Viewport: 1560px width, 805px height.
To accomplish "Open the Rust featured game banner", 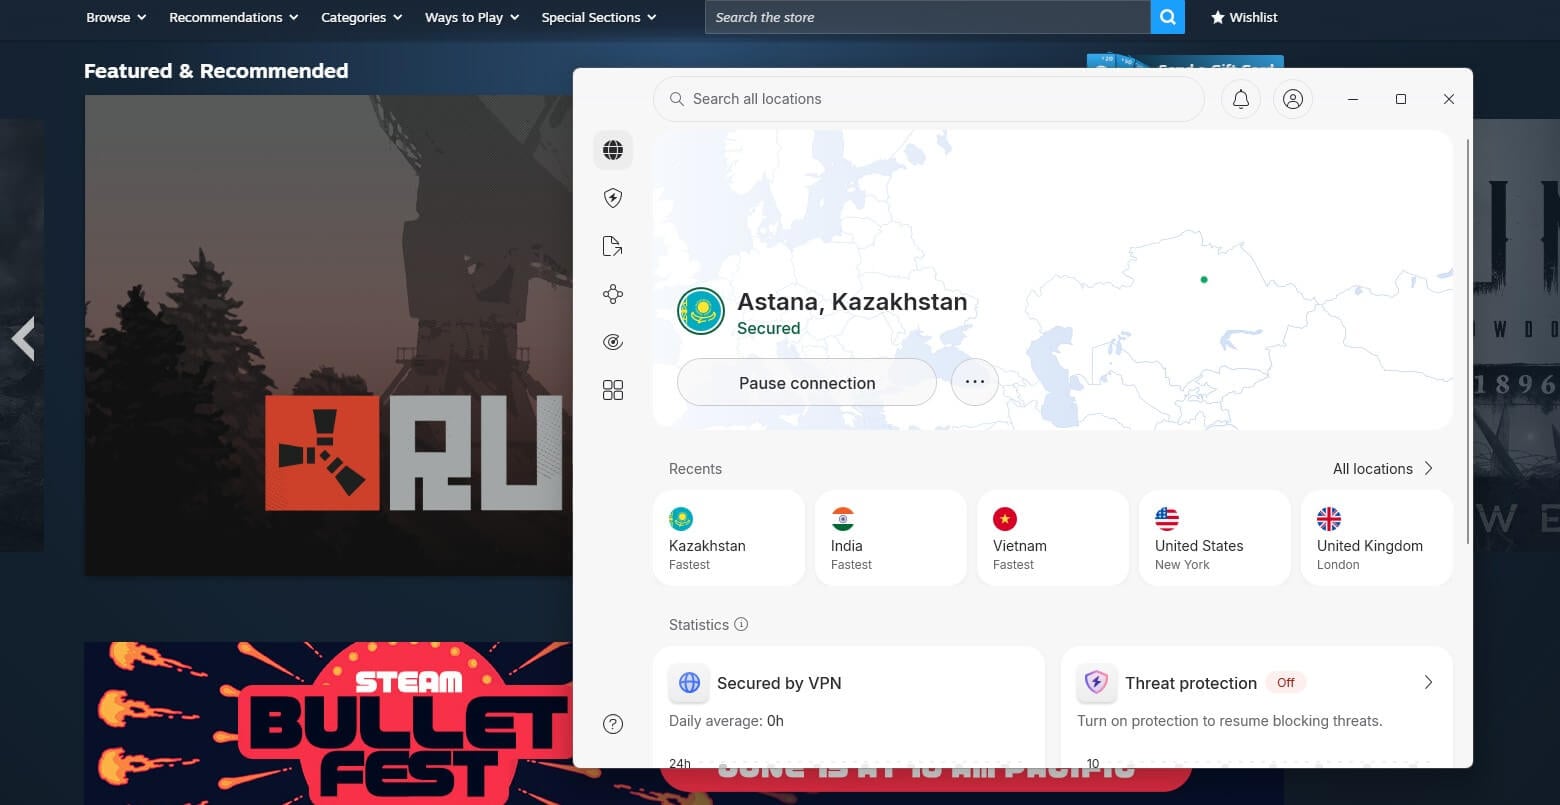I will click(328, 335).
